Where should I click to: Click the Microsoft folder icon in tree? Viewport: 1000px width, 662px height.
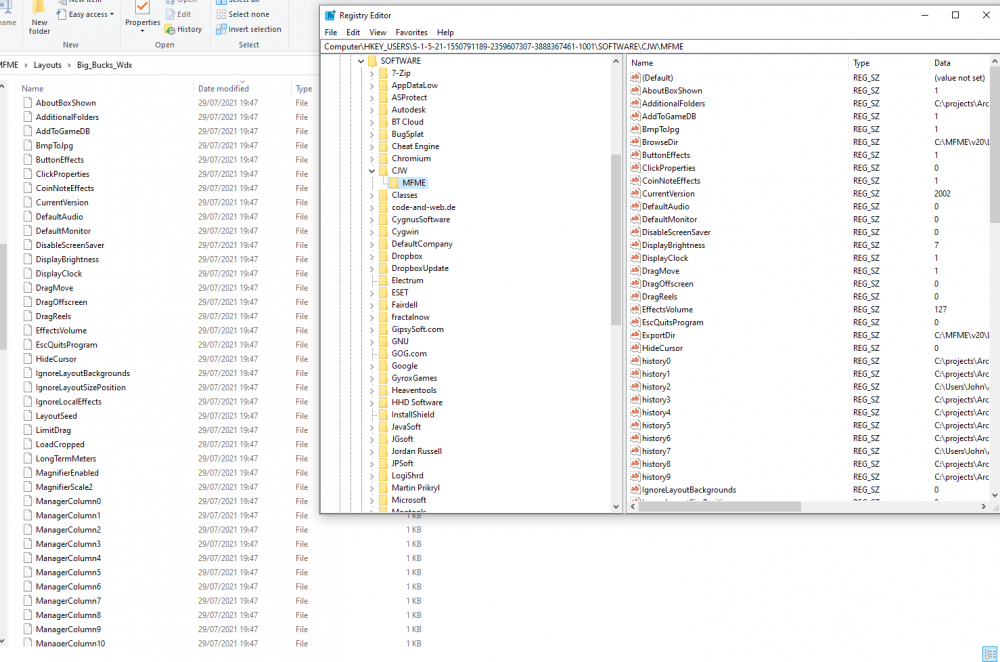point(383,500)
